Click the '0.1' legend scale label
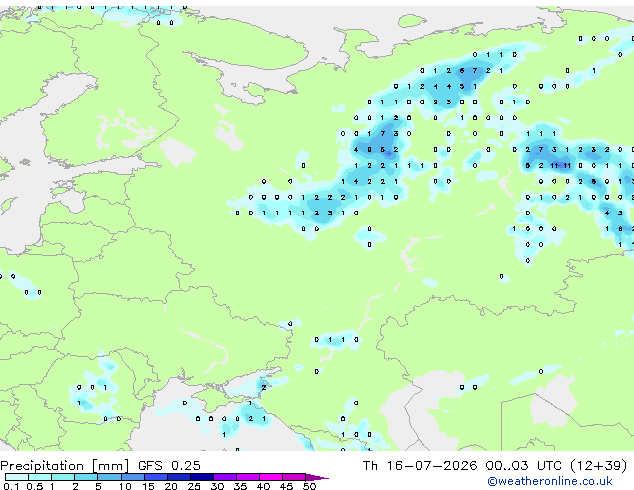 coord(11,486)
